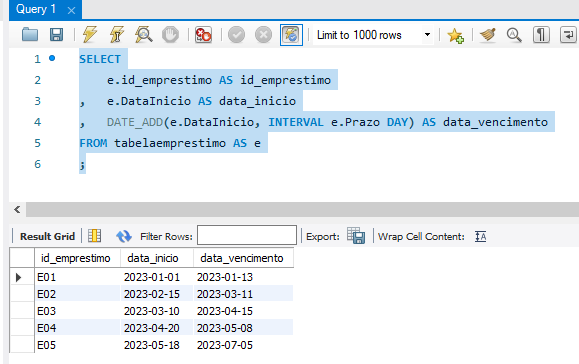Viewport: 579px width, 364px height.
Task: Beautify query with broom icon
Action: point(487,35)
